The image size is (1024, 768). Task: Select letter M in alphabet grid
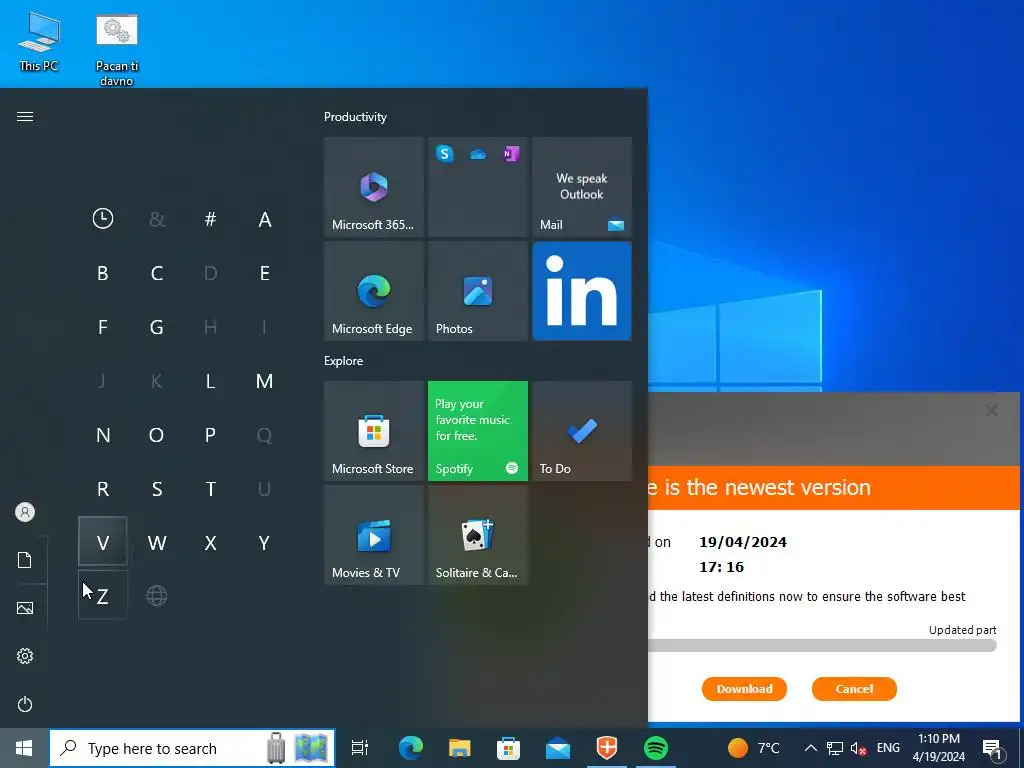click(264, 381)
